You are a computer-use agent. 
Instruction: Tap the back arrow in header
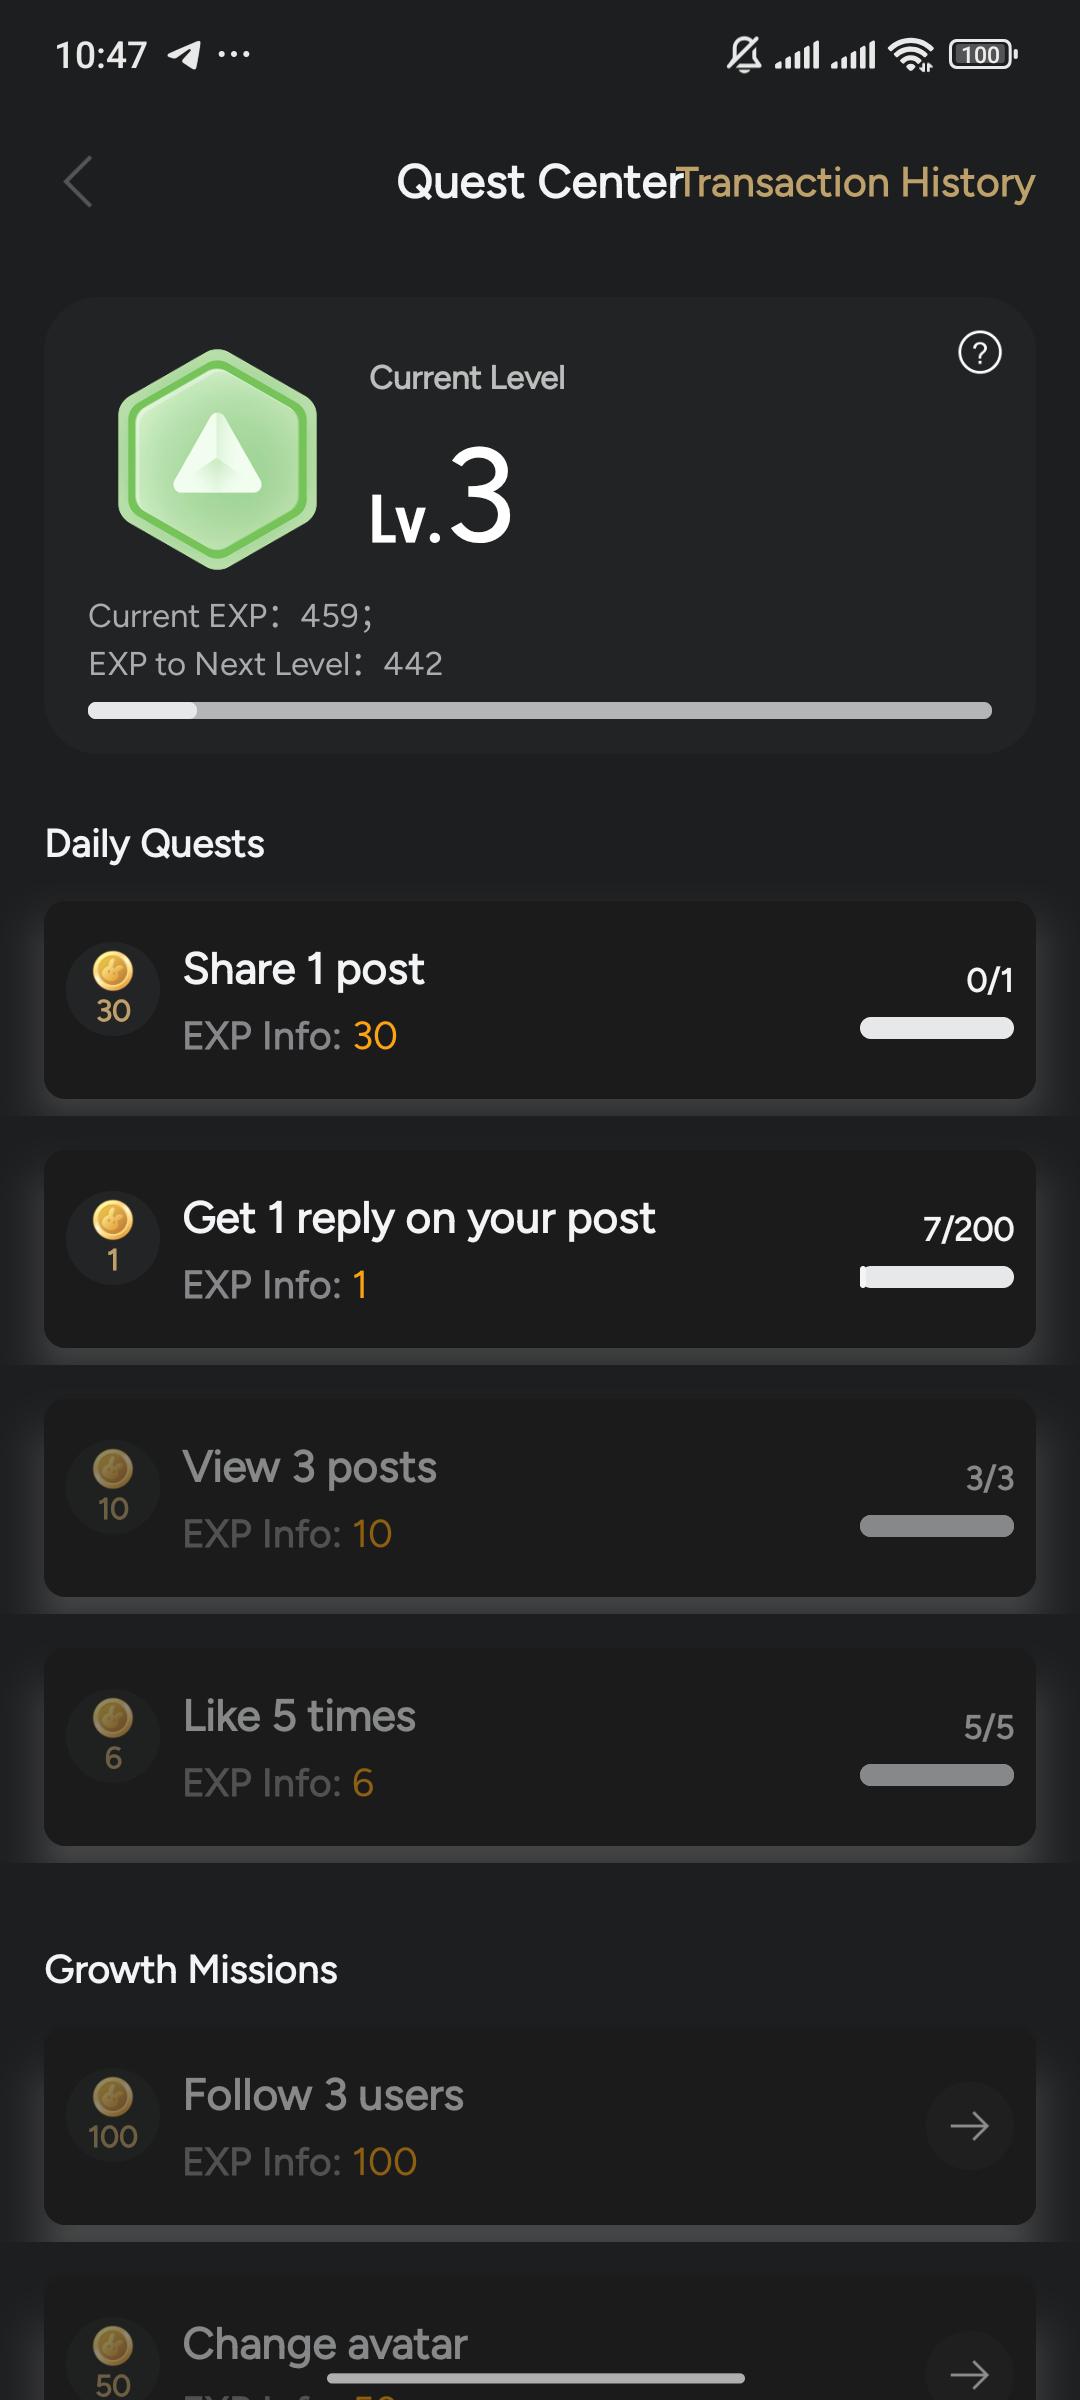tap(78, 182)
